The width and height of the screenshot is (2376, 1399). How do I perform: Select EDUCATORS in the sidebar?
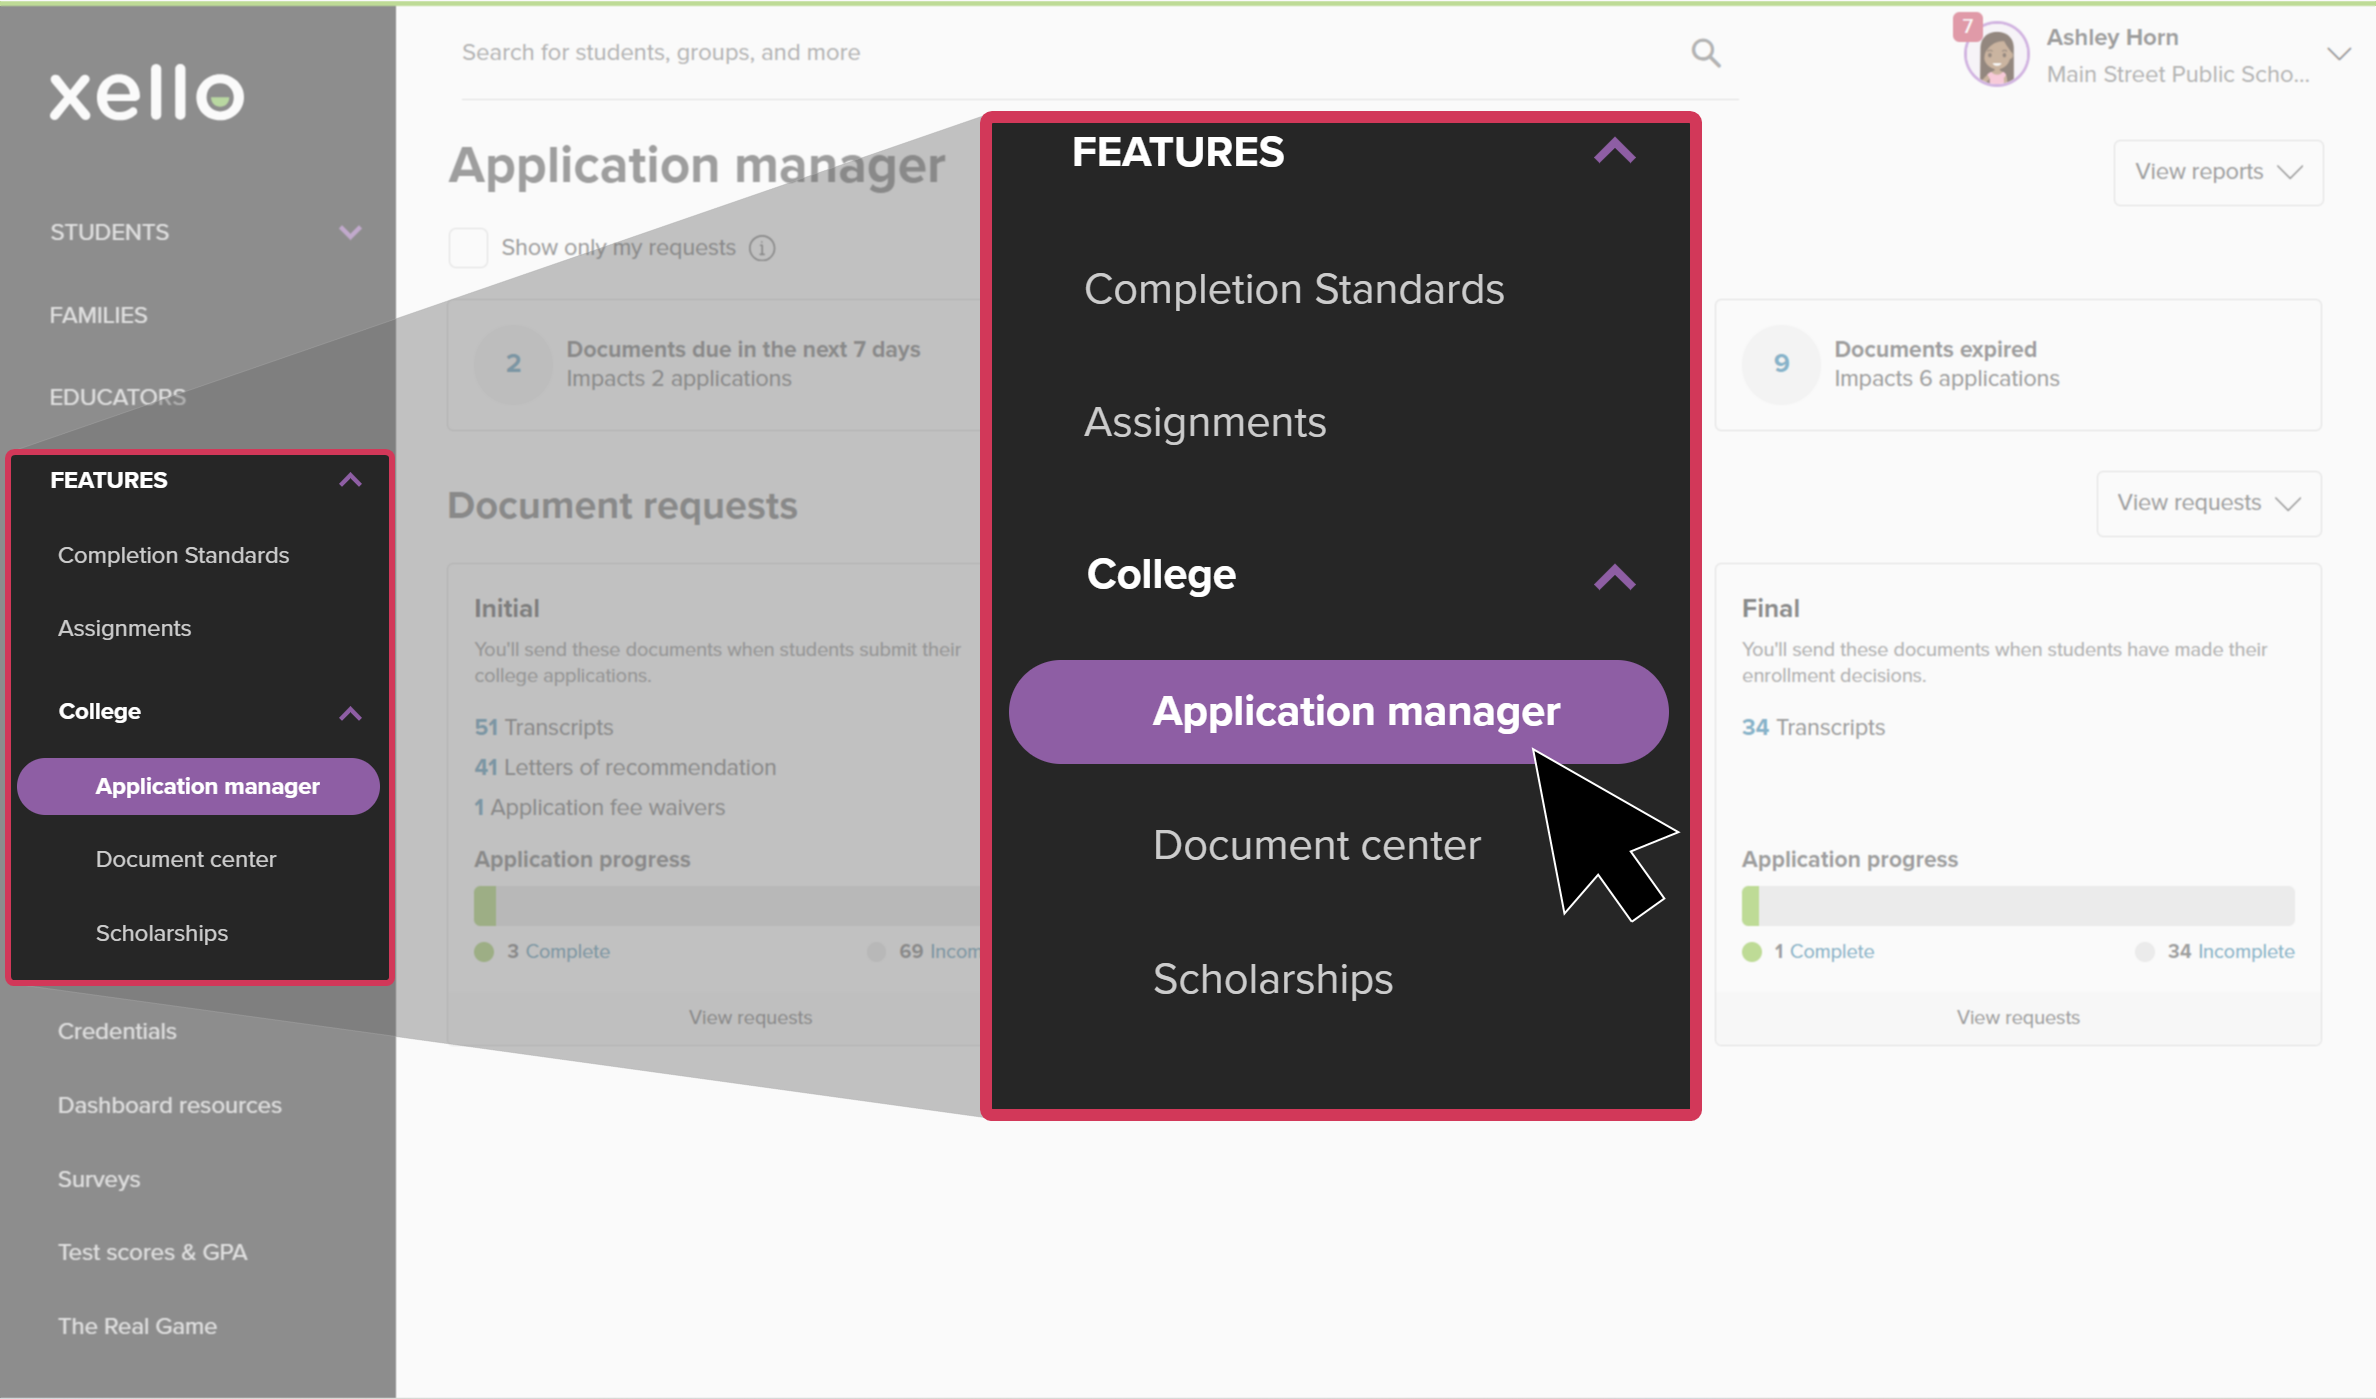point(118,396)
